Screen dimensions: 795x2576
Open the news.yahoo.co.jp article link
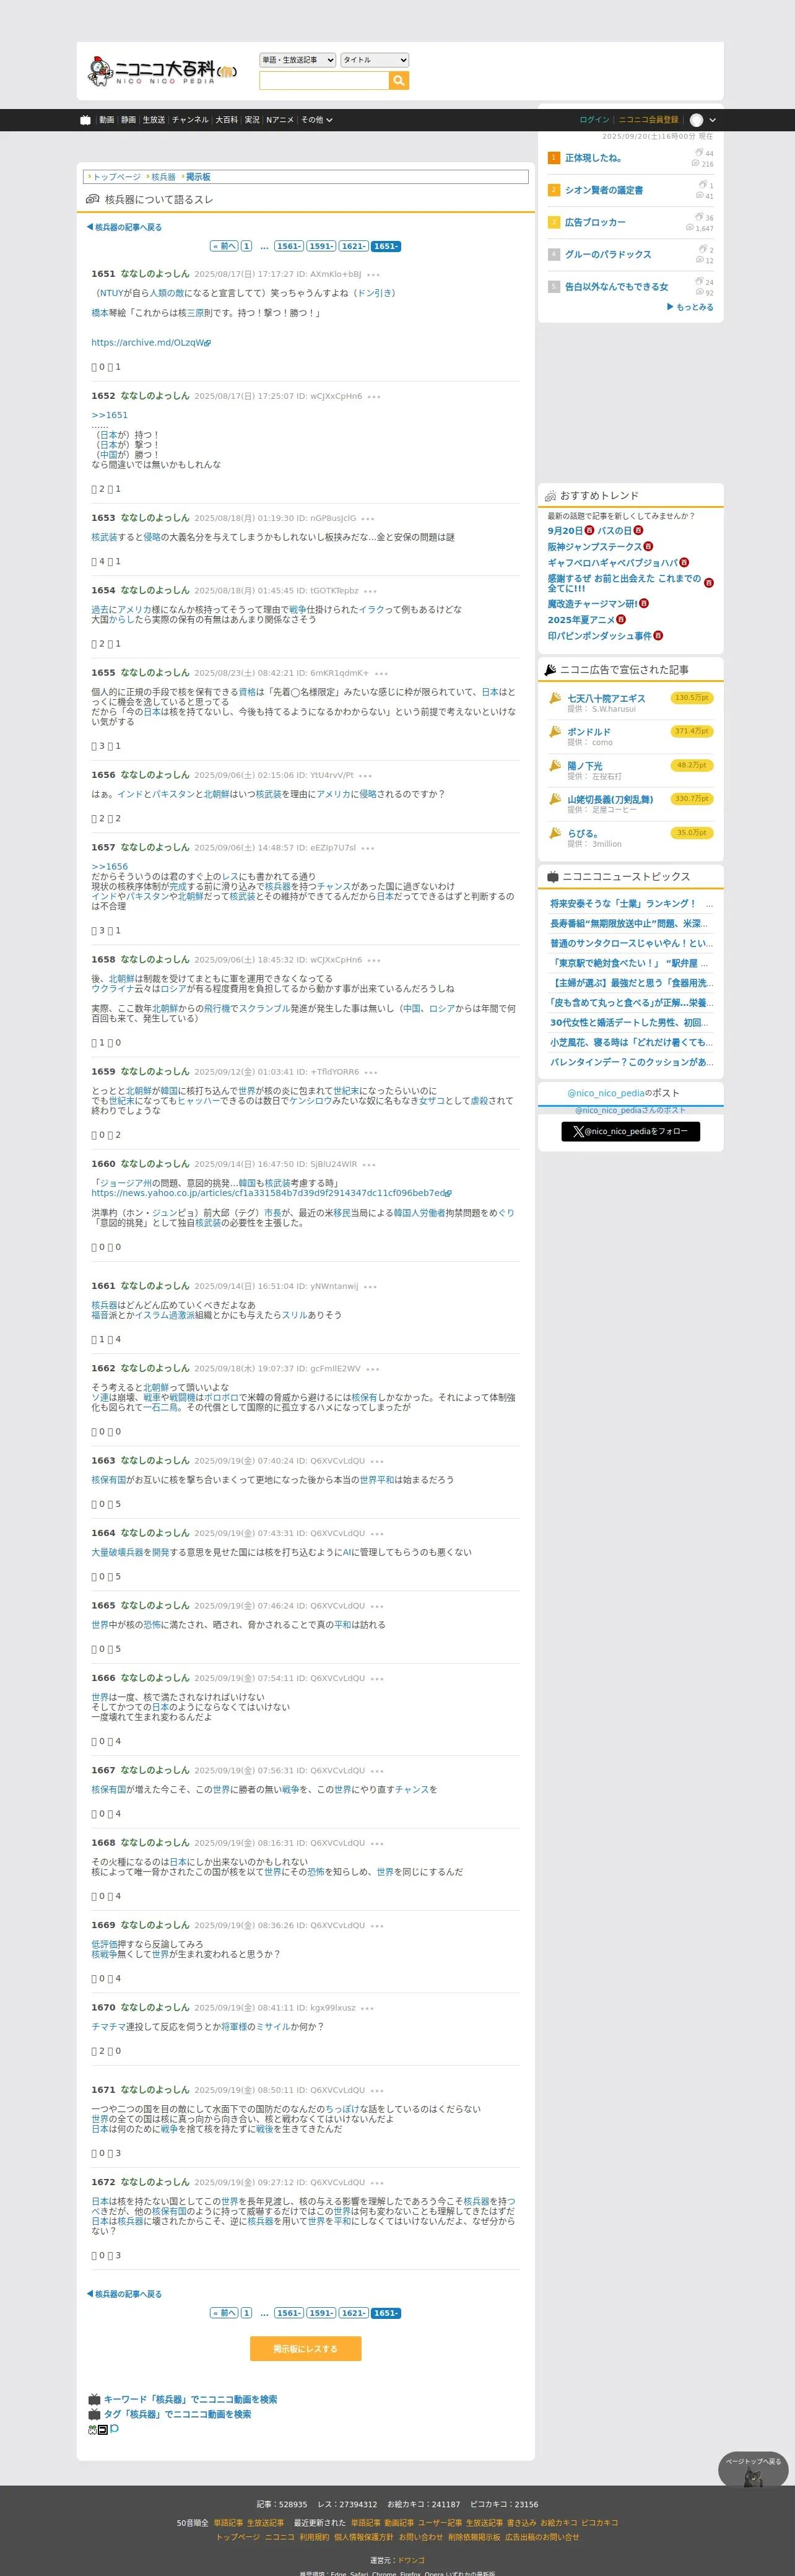pos(268,1193)
